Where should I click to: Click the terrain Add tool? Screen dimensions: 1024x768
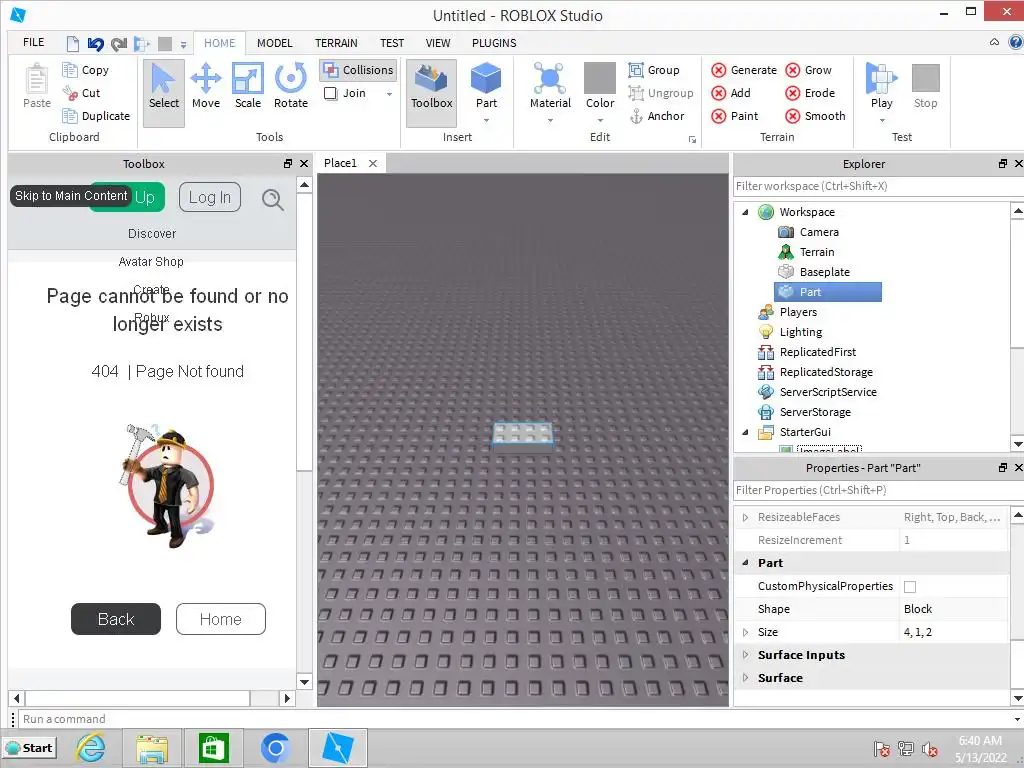click(731, 93)
